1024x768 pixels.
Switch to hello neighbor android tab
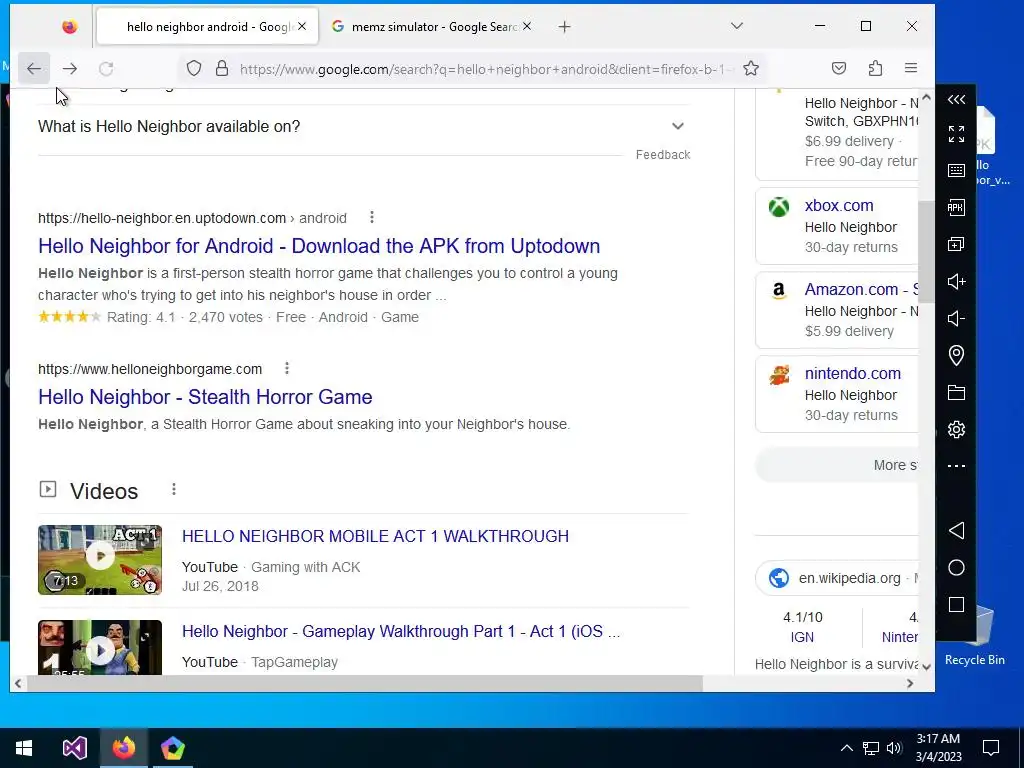(x=207, y=27)
